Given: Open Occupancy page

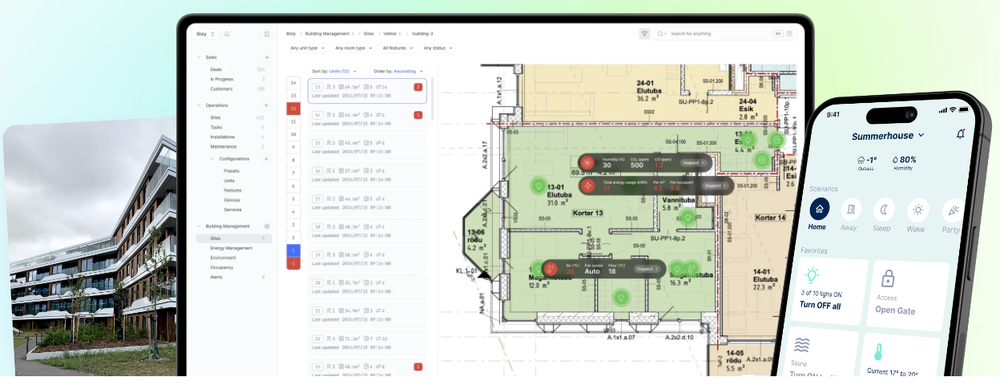Looking at the screenshot, I should (x=222, y=267).
